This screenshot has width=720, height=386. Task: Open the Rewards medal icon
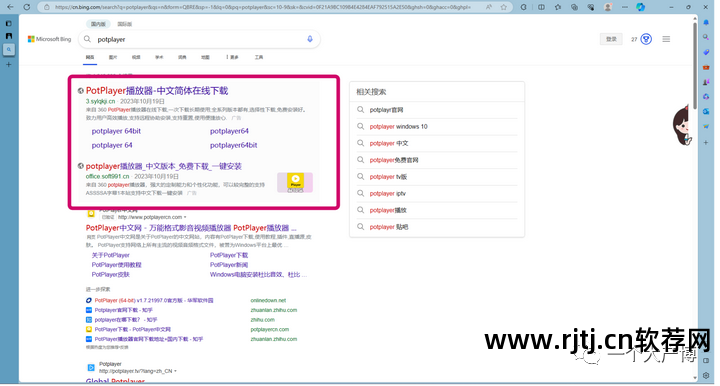[646, 39]
